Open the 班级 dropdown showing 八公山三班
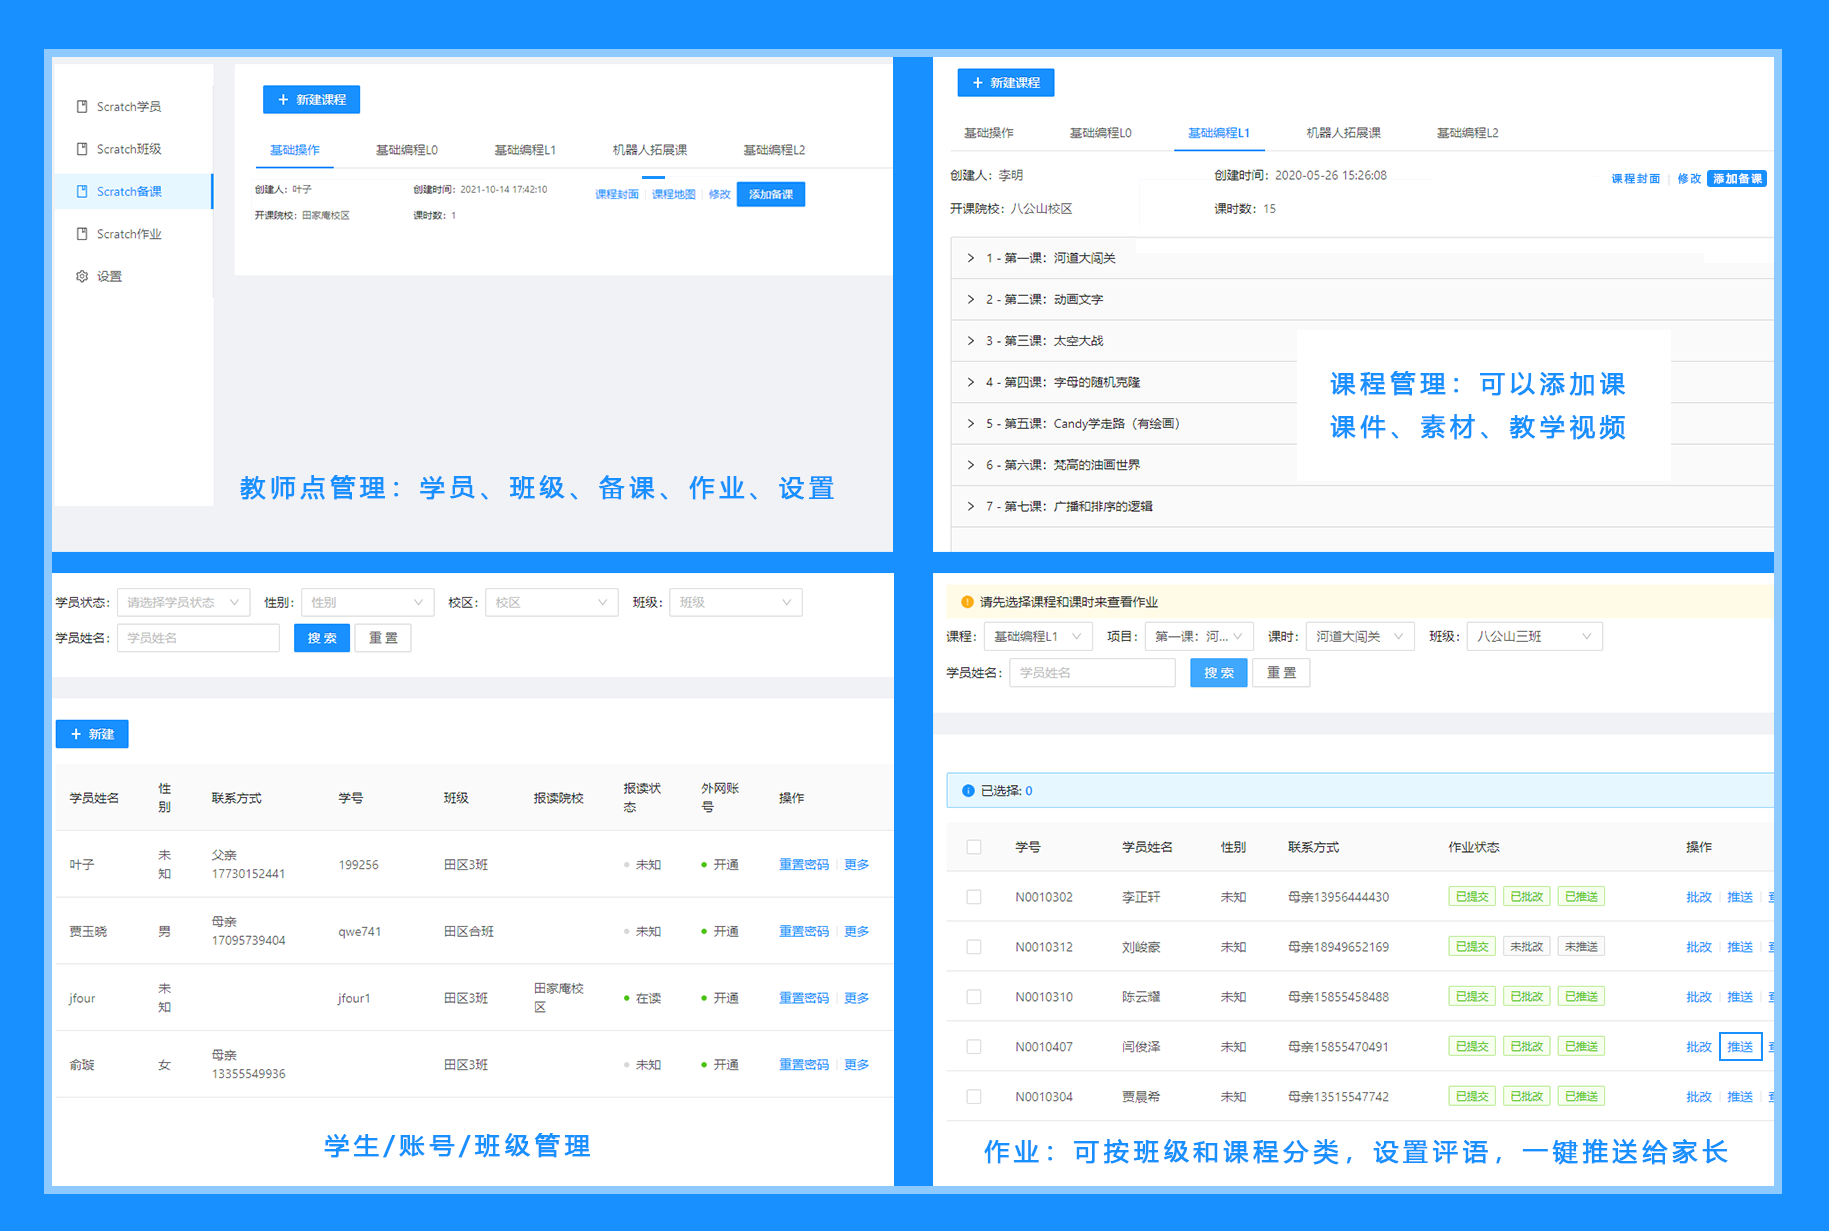 tap(1535, 637)
